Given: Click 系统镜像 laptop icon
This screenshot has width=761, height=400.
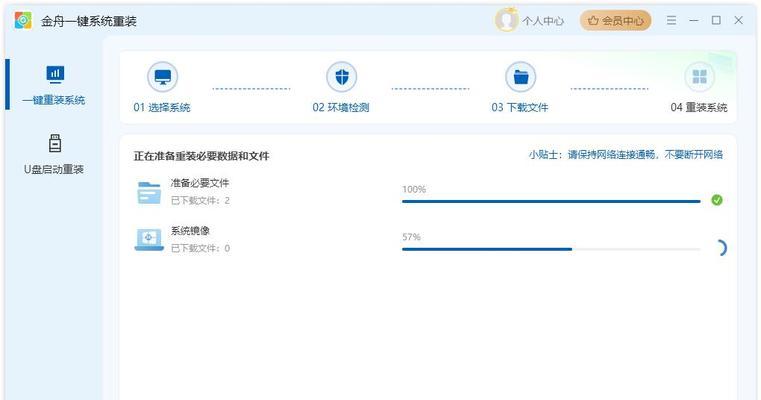Looking at the screenshot, I should click(149, 240).
